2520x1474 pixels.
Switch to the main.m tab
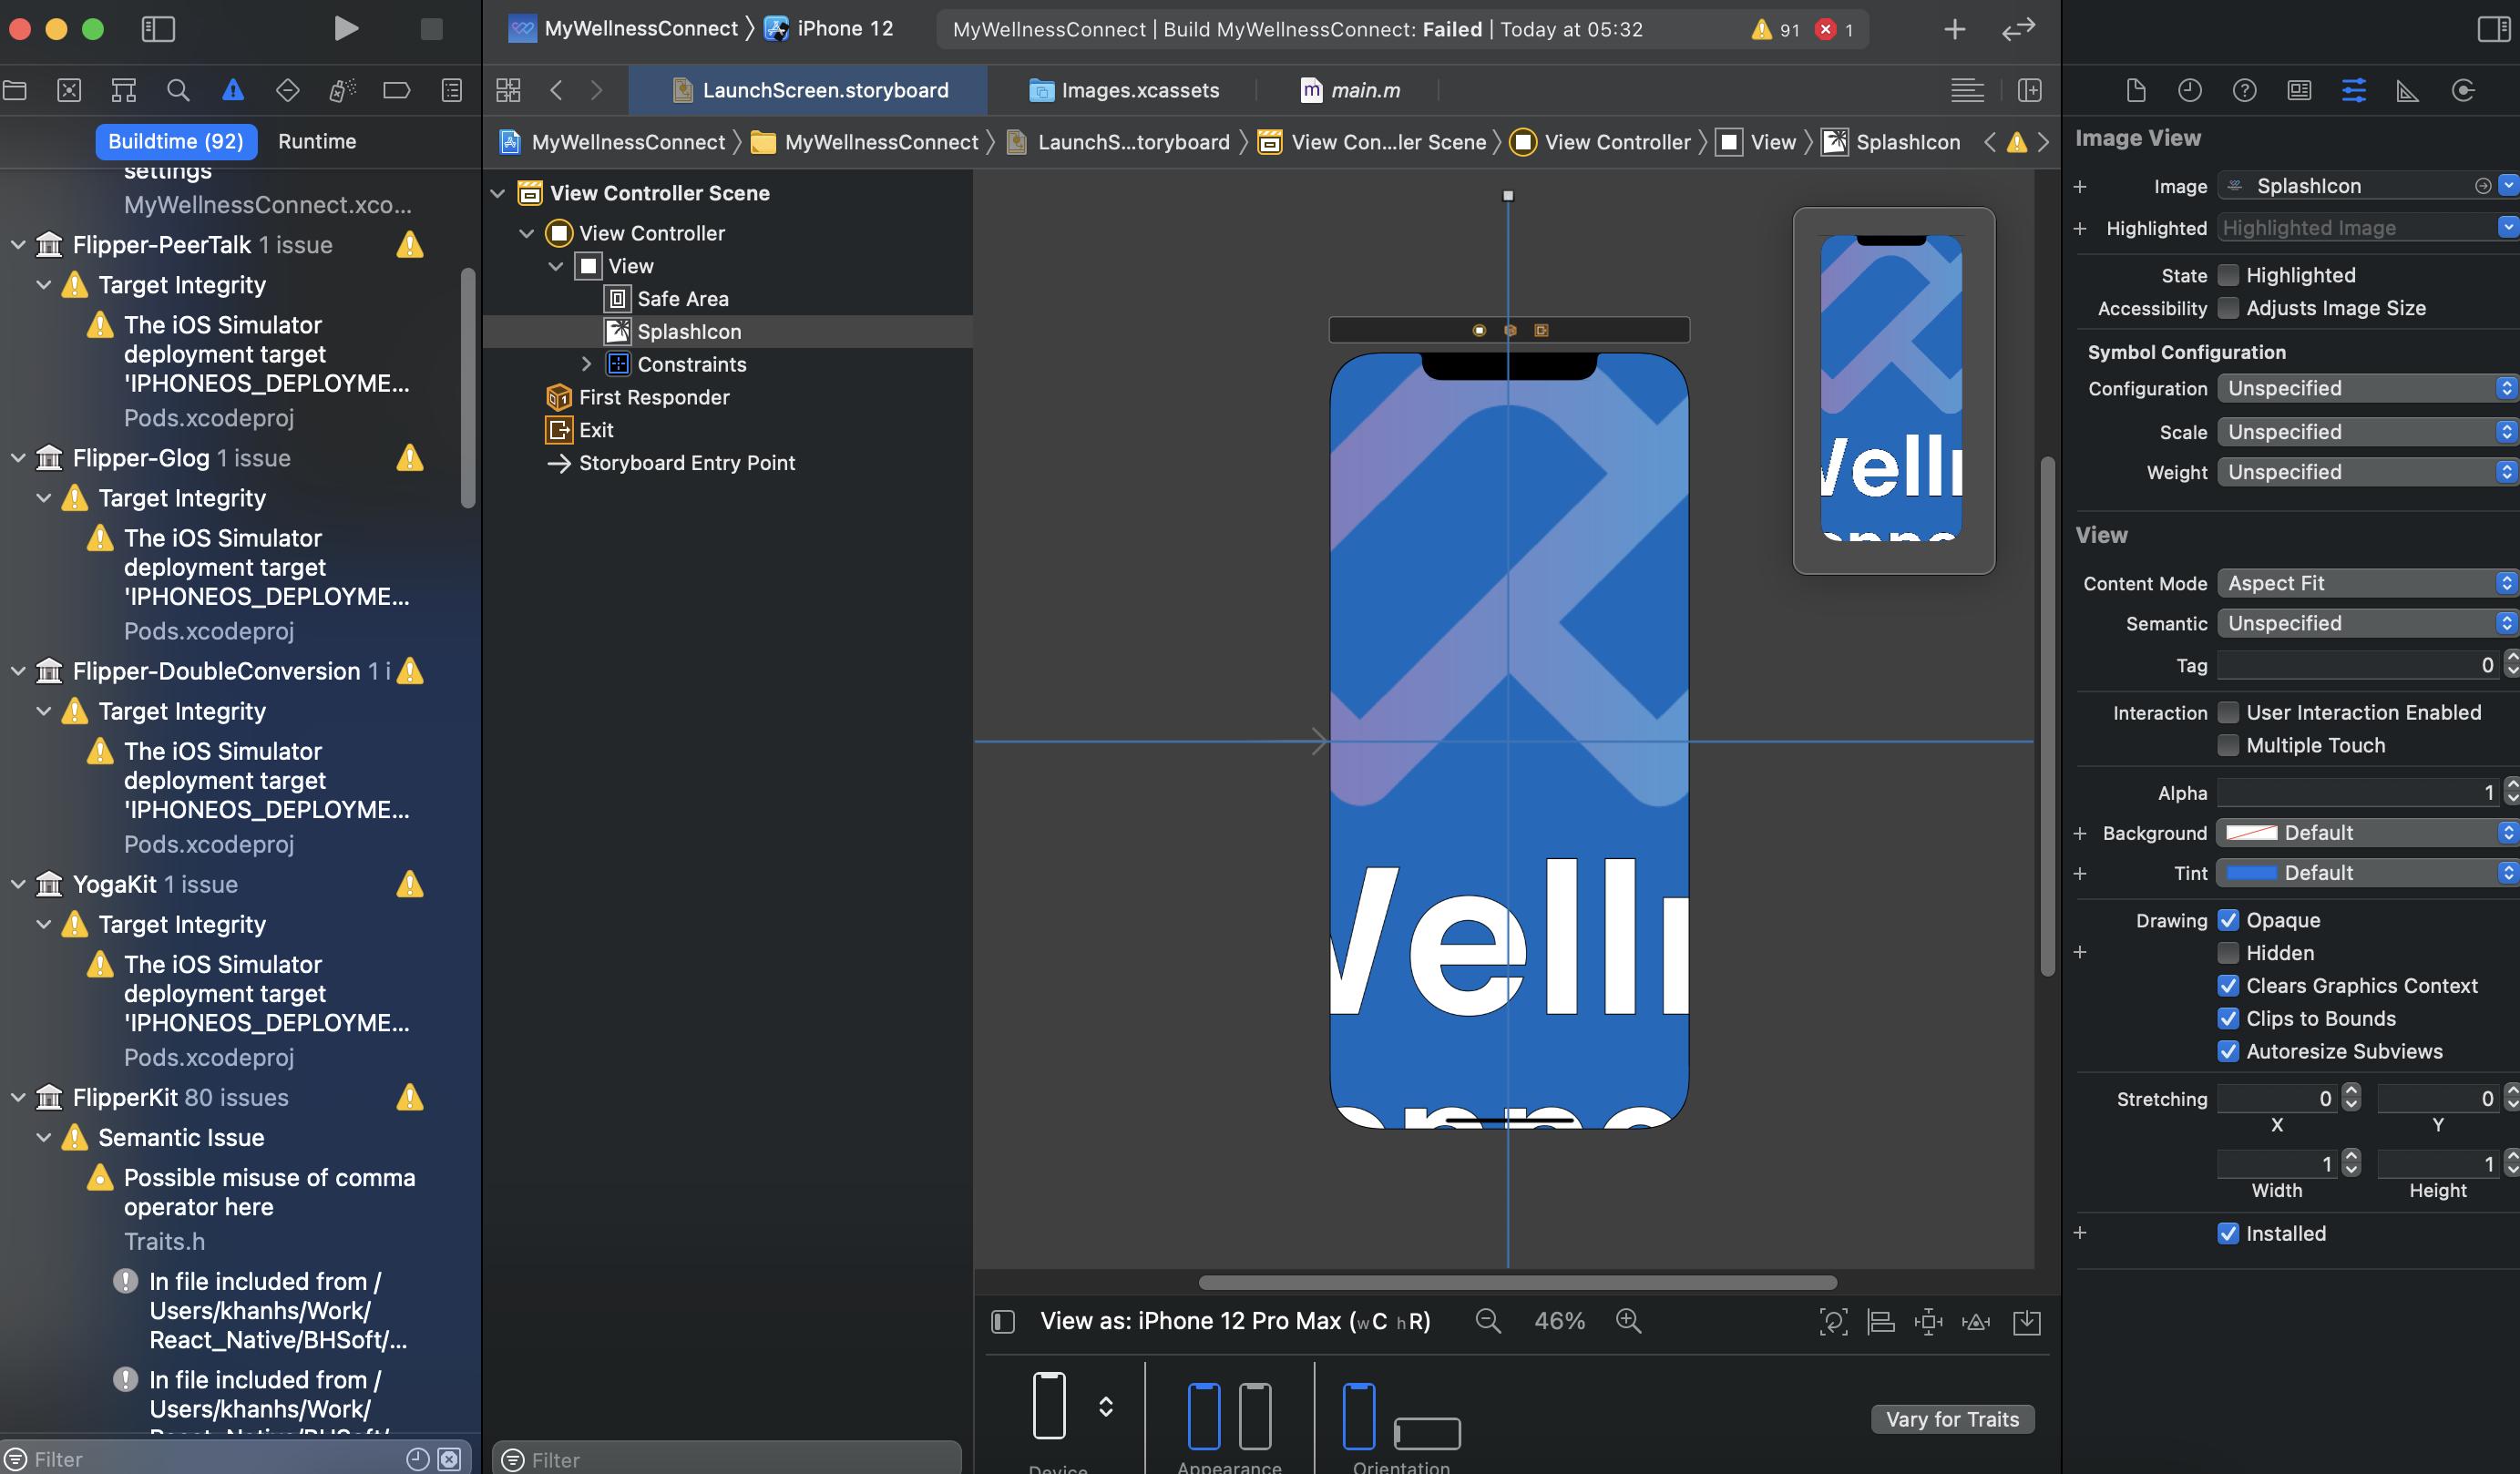(x=1350, y=90)
